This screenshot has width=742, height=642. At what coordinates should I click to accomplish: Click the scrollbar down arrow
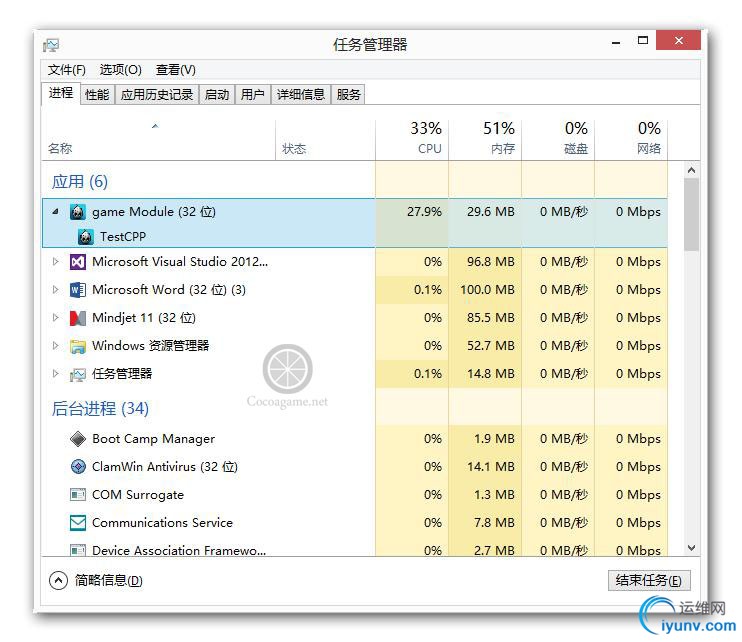point(691,548)
